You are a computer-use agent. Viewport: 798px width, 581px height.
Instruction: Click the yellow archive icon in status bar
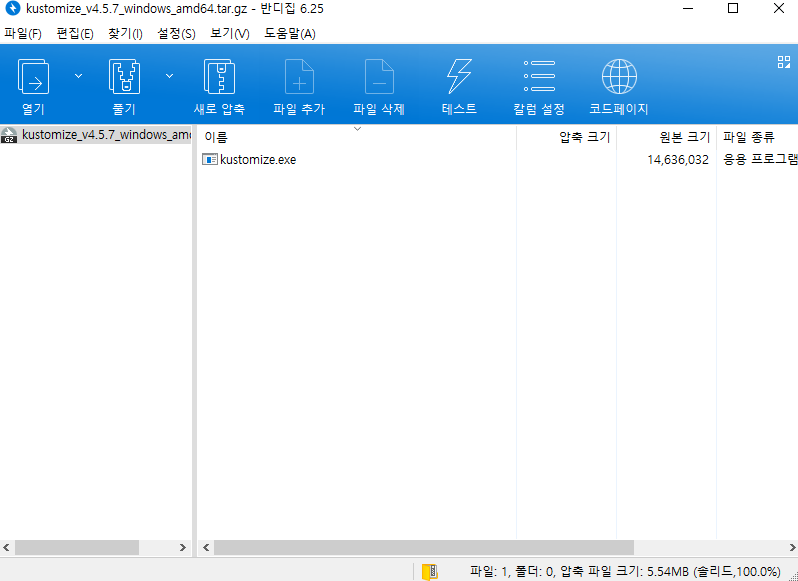pos(430,571)
